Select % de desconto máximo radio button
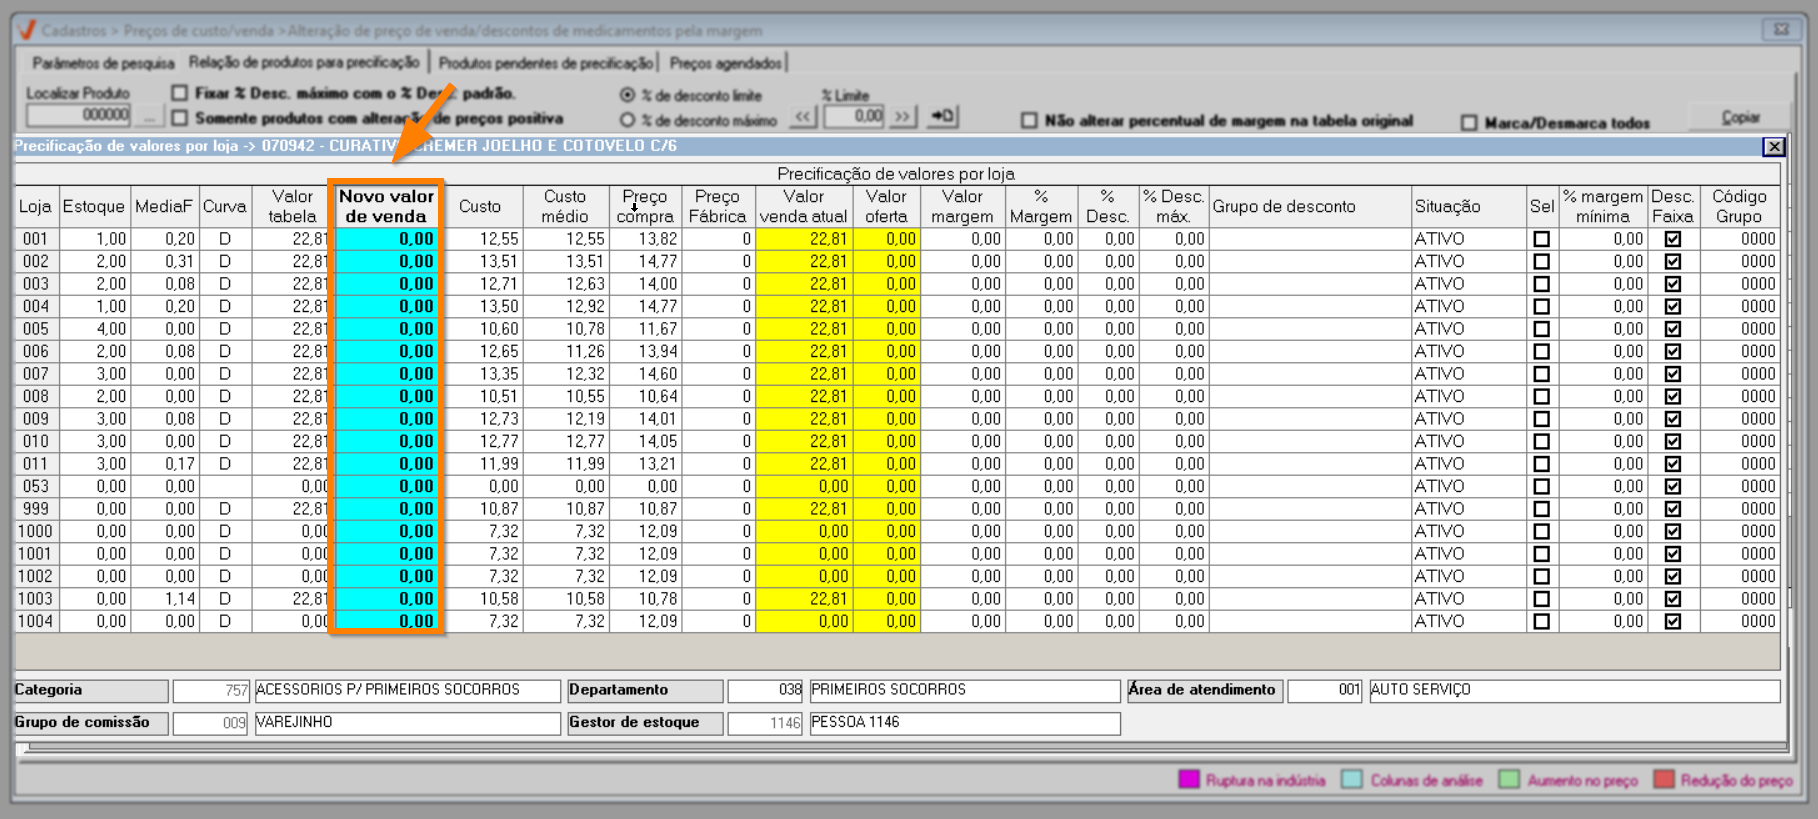 click(x=628, y=120)
